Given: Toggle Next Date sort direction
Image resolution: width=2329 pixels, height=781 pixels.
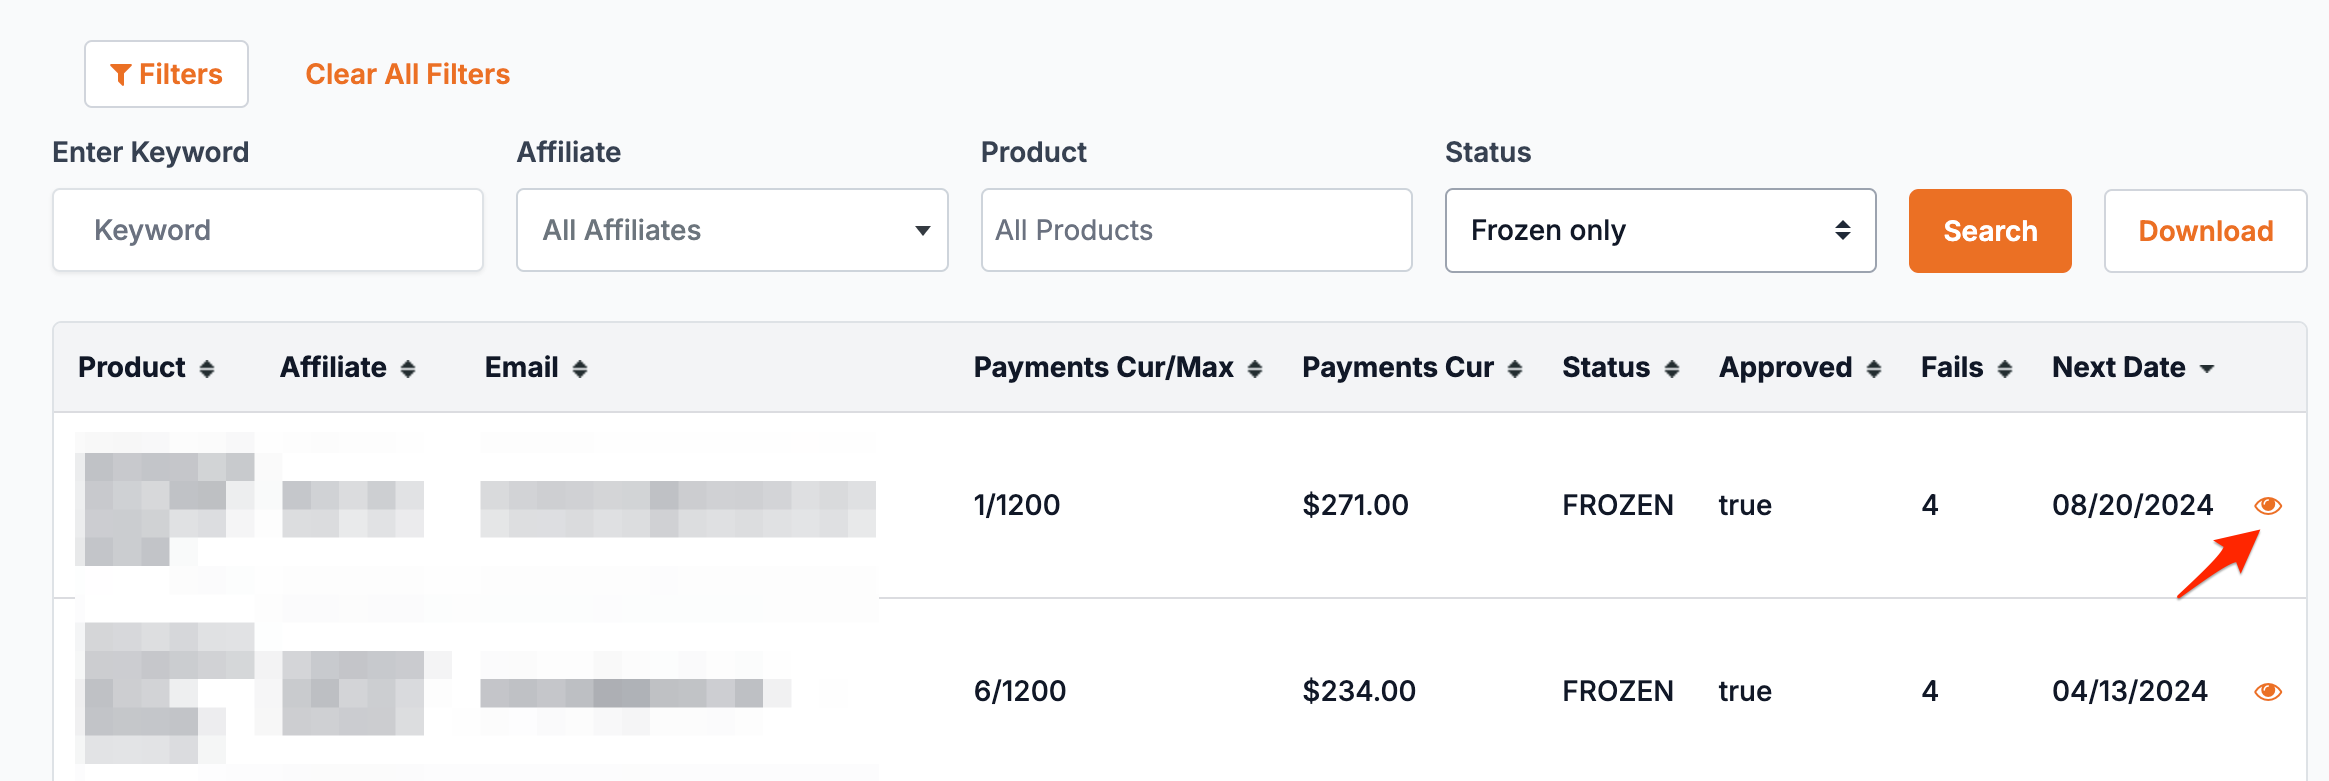Looking at the screenshot, I should click(2207, 369).
